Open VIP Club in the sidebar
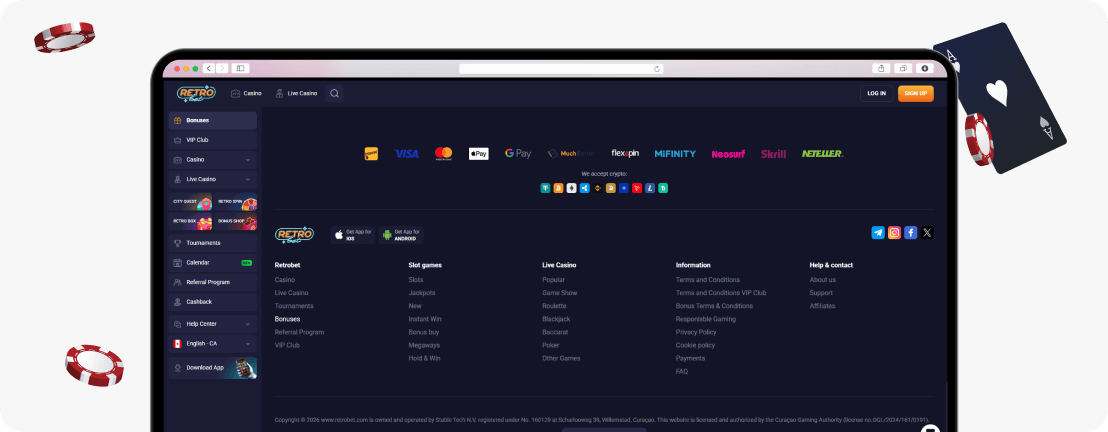This screenshot has height=432, width=1108. [213, 140]
